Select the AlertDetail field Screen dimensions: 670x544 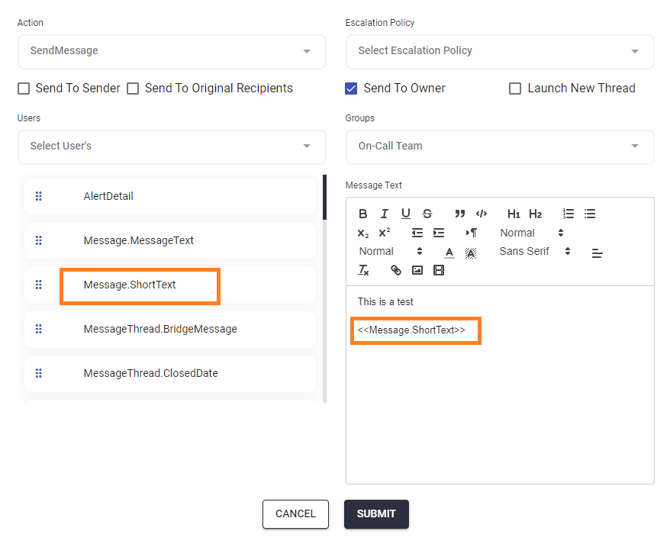click(x=170, y=197)
